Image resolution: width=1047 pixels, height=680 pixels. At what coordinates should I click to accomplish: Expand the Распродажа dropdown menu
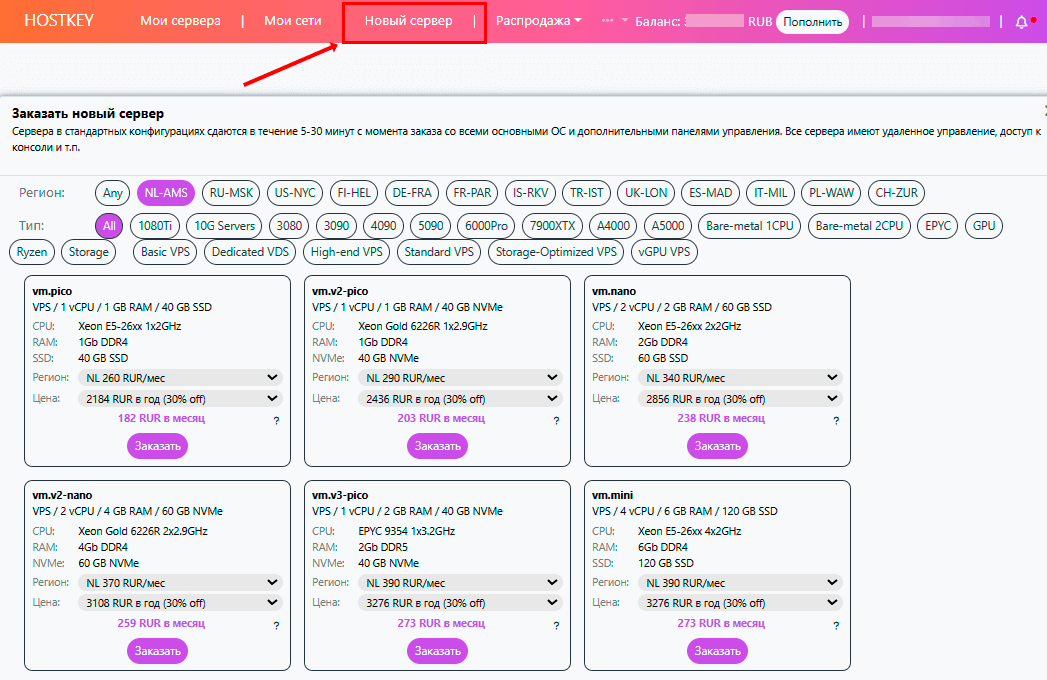(539, 21)
